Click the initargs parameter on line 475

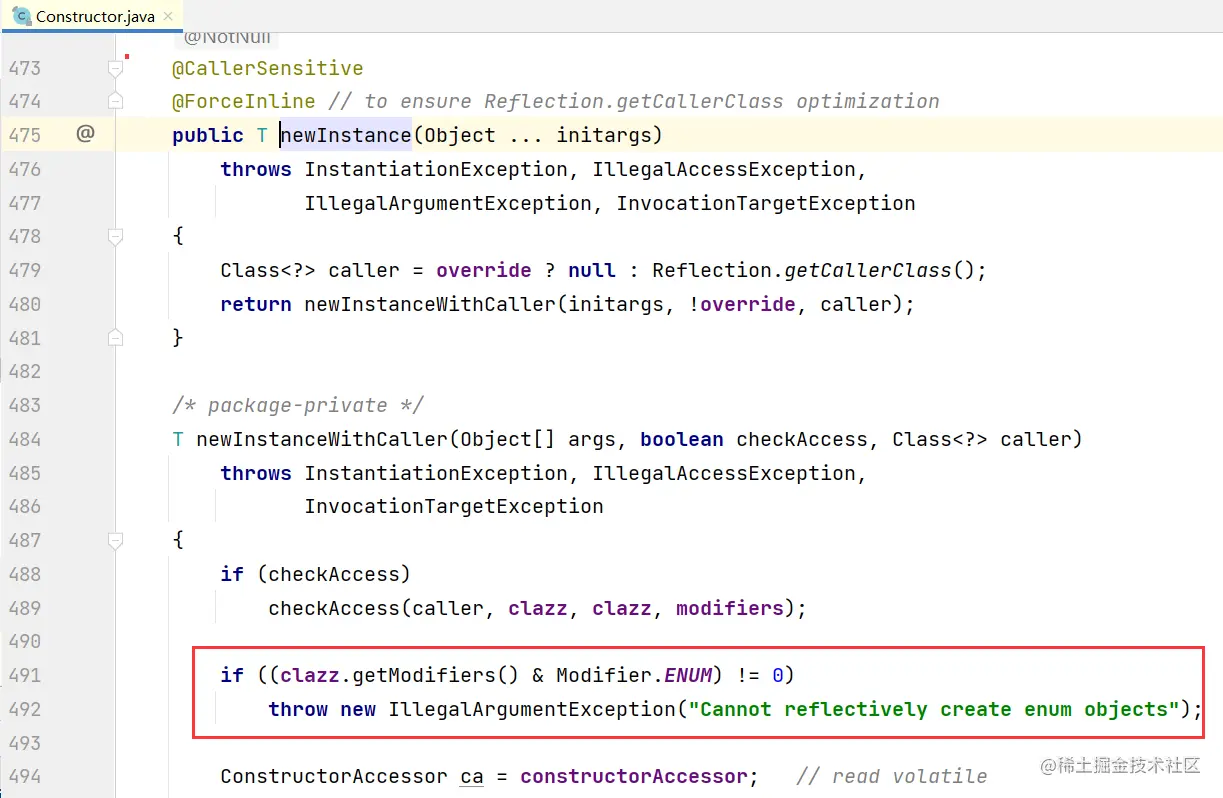coord(604,135)
